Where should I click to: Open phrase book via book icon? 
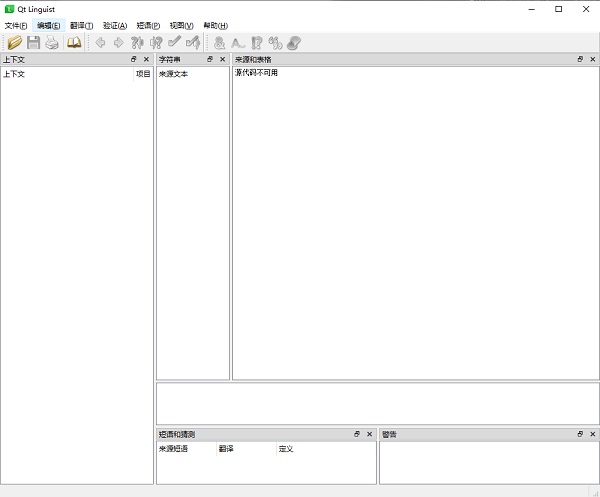click(x=74, y=42)
